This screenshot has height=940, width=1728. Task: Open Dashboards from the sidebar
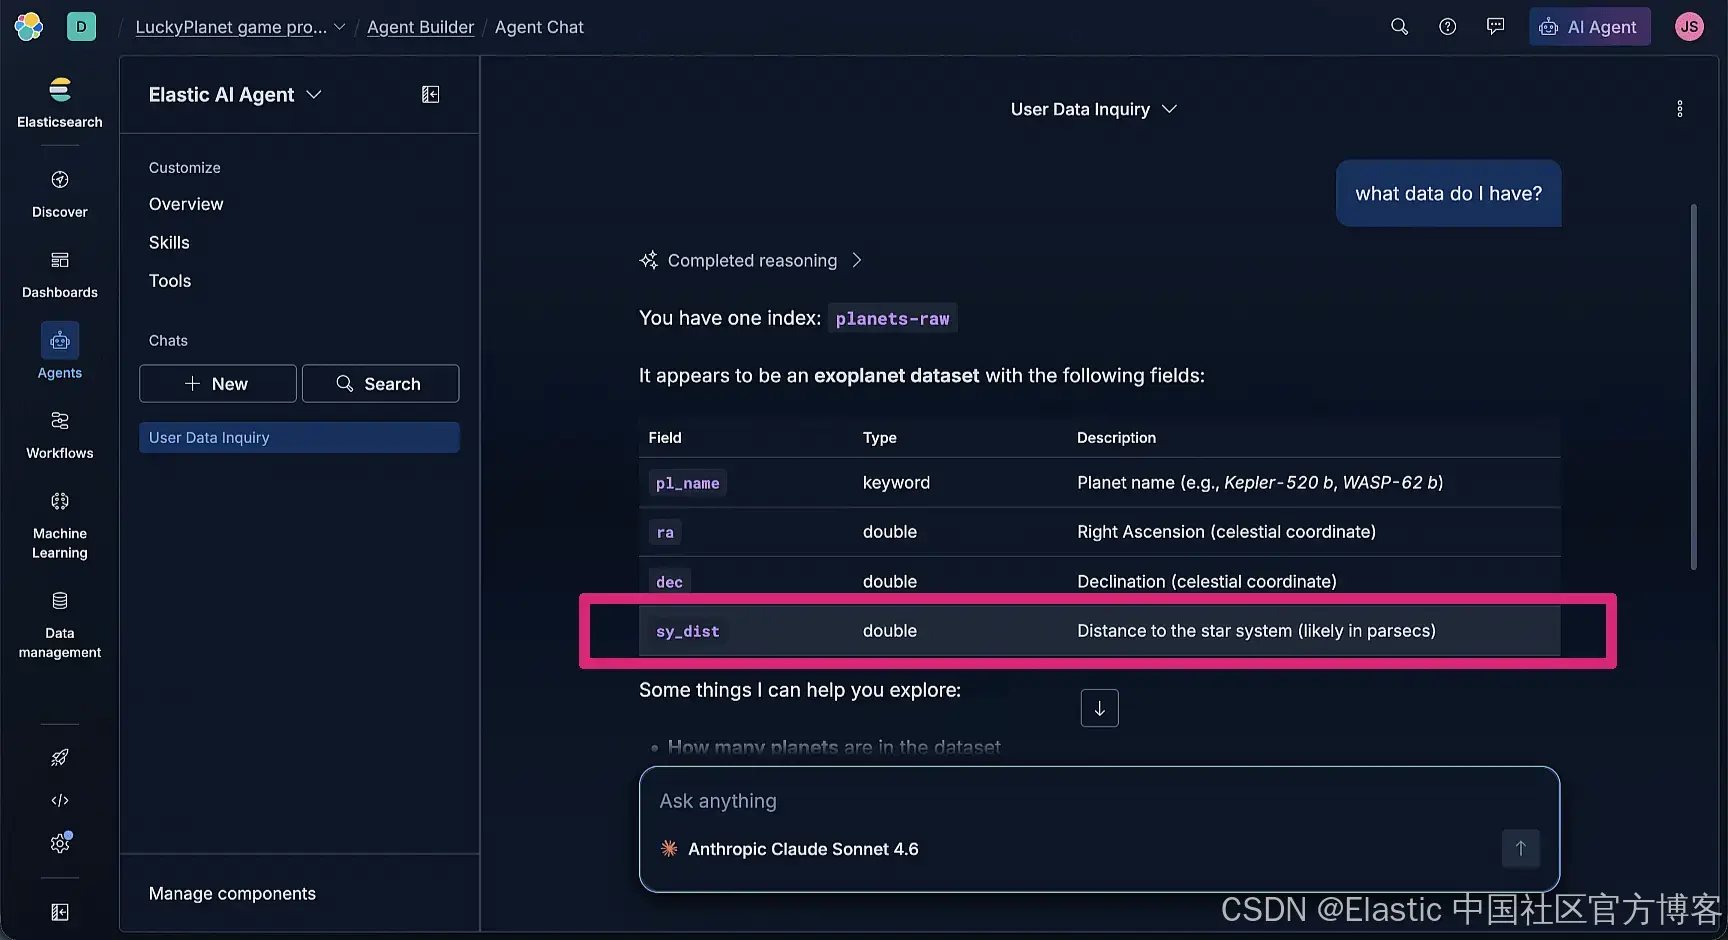(60, 275)
